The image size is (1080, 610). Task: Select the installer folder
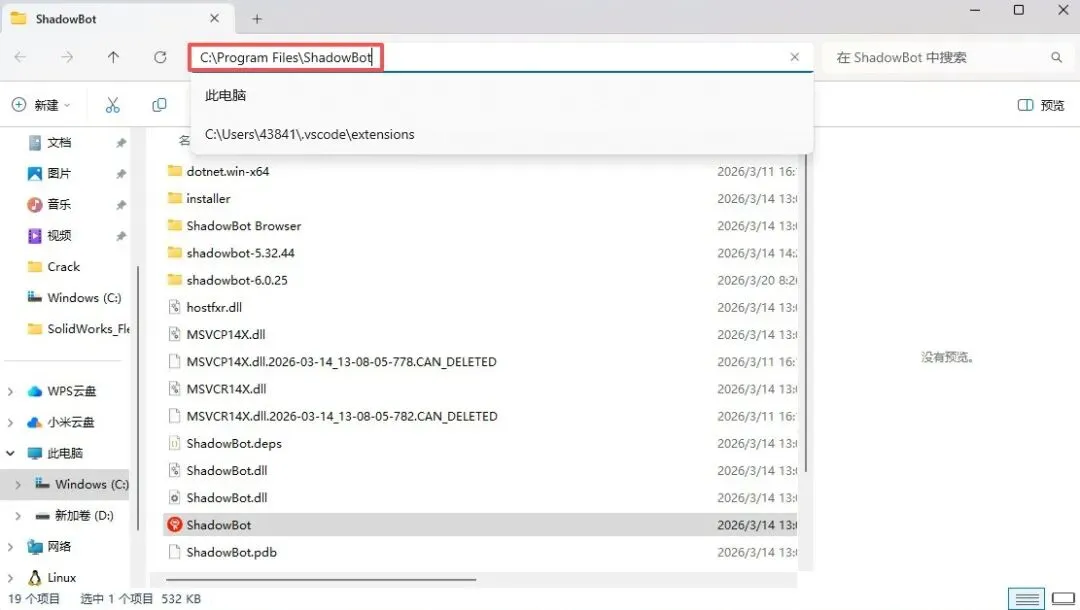[480, 198]
